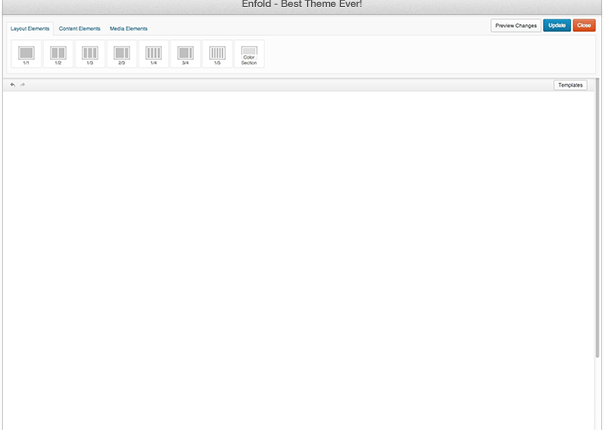Viewport: 604px width, 430px height.
Task: Insert the 2/3 column element
Action: 122,54
